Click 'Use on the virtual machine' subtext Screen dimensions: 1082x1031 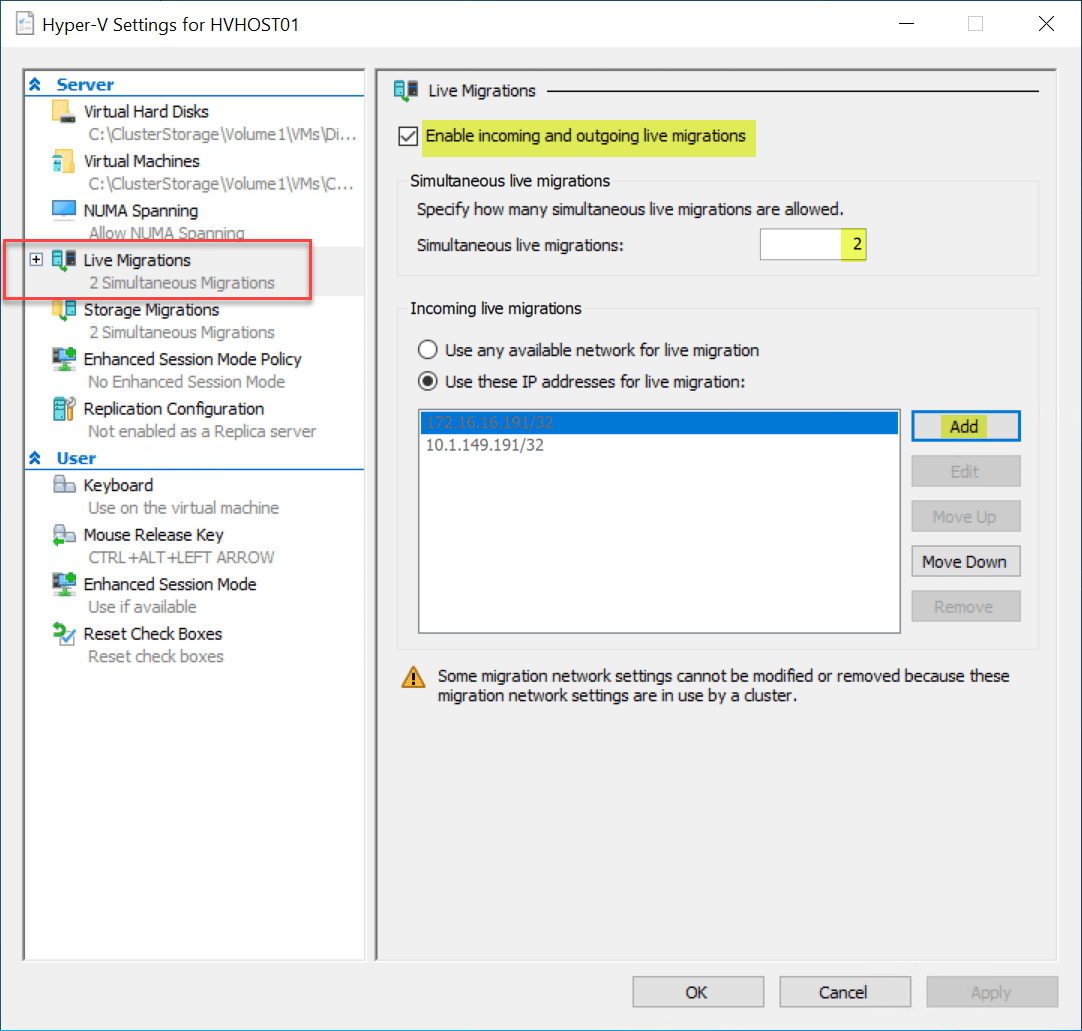184,508
